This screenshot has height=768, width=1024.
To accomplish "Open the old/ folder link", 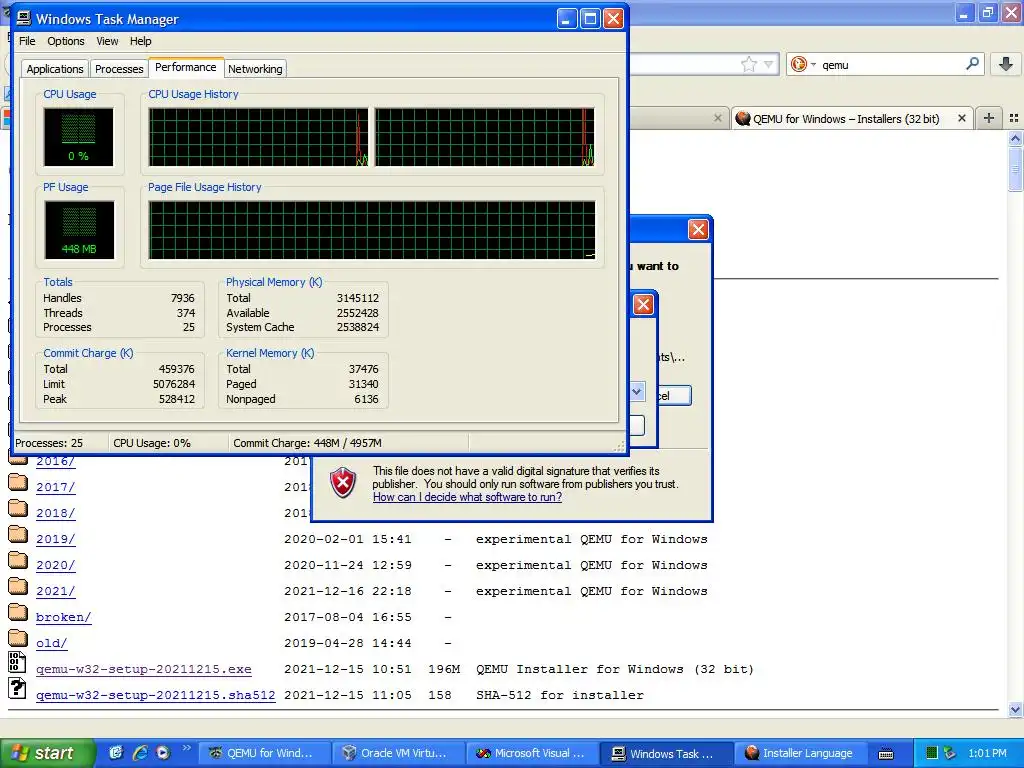I will tap(52, 643).
